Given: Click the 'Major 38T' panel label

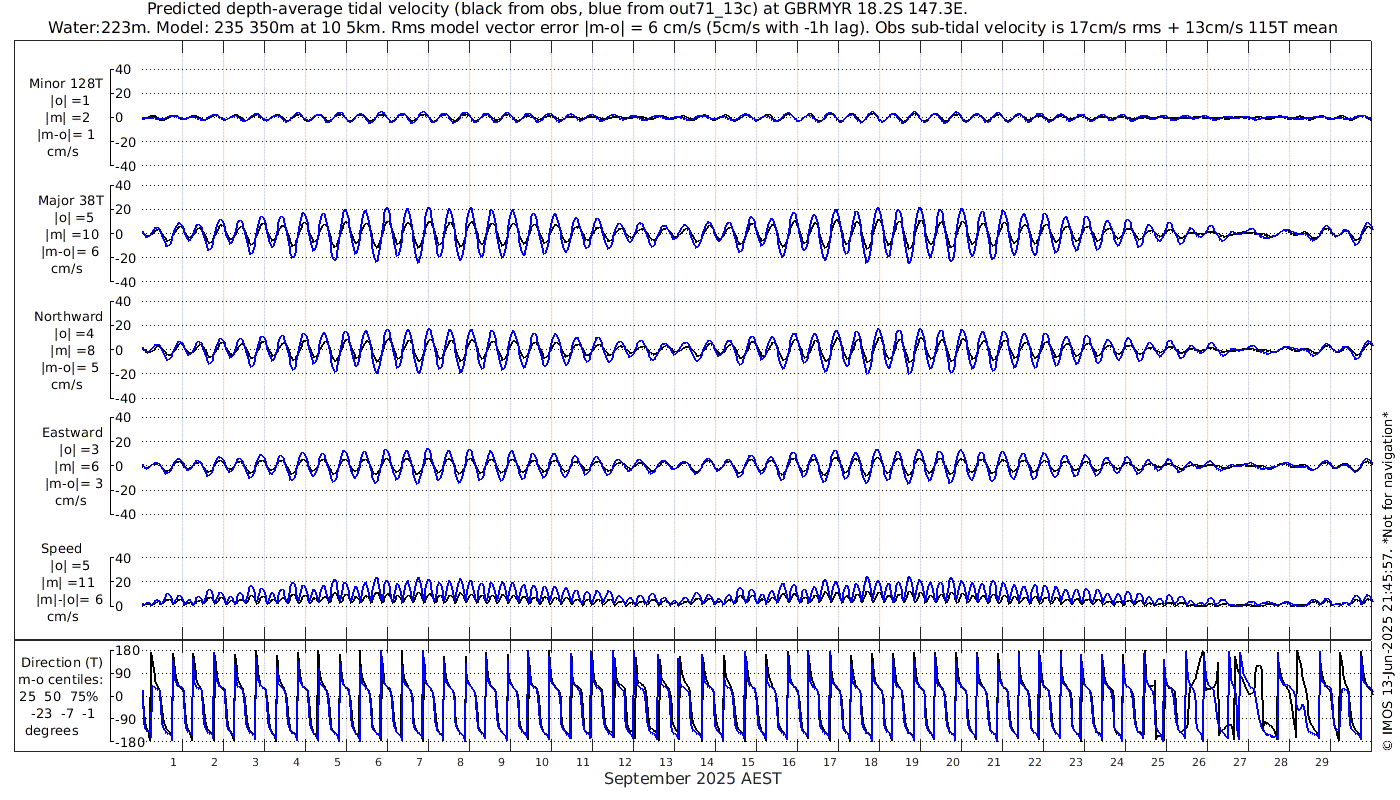Looking at the screenshot, I should pyautogui.click(x=70, y=200).
